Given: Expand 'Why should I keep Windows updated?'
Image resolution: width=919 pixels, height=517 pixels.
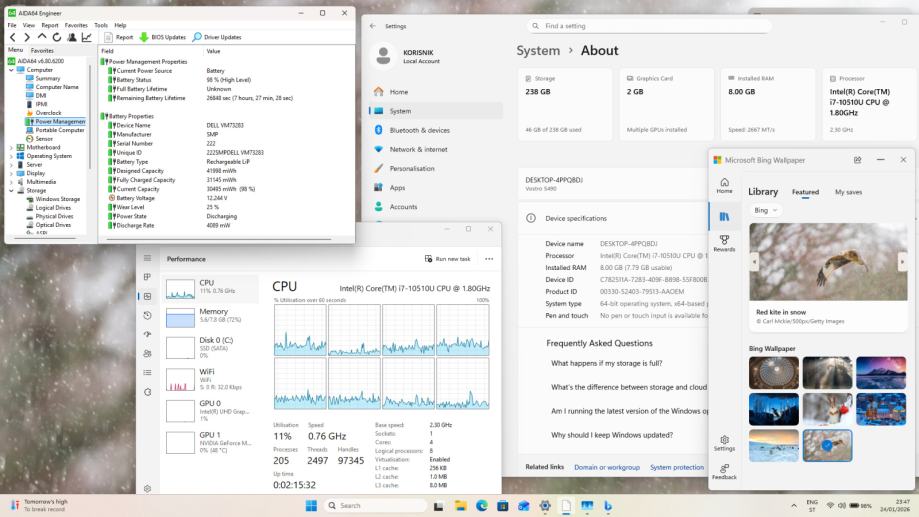Looking at the screenshot, I should 612,435.
